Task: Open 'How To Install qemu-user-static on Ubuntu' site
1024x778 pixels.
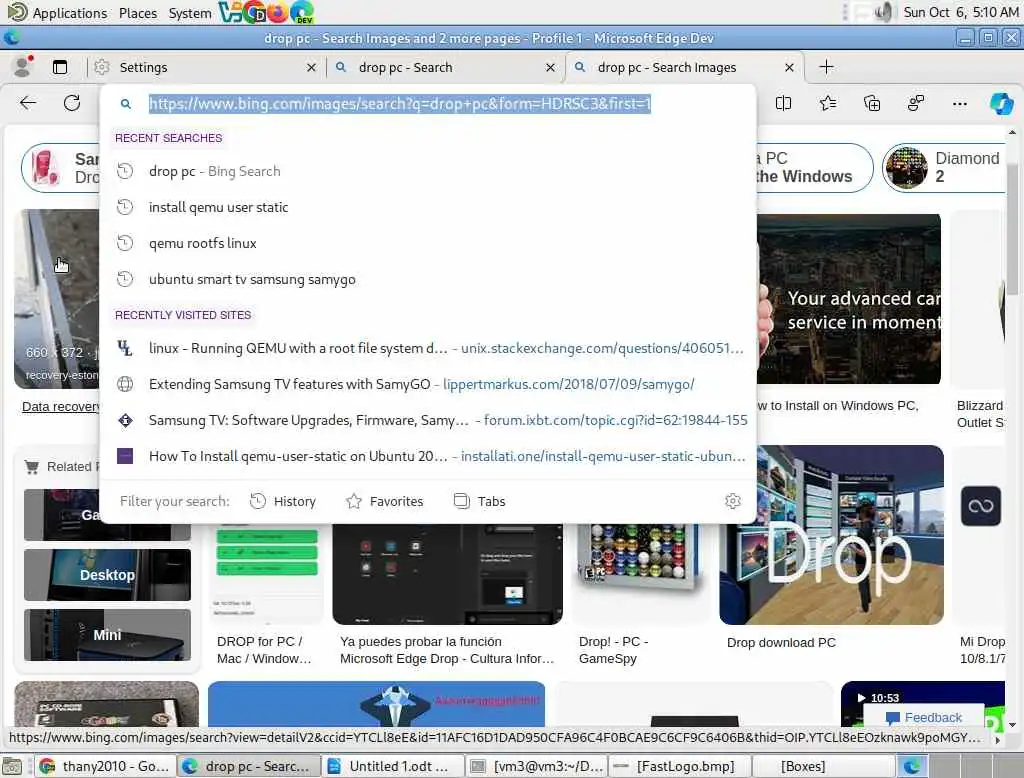Action: click(x=428, y=456)
